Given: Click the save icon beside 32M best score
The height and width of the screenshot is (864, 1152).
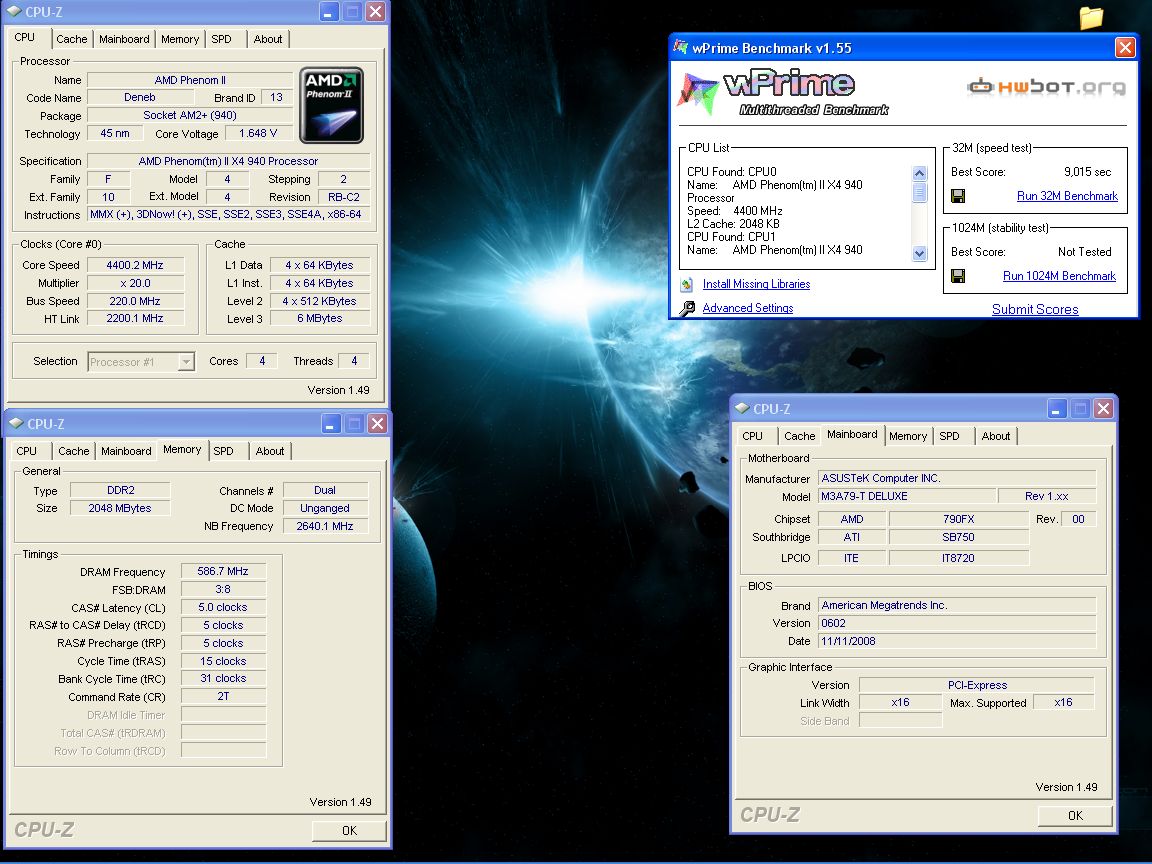Looking at the screenshot, I should [x=958, y=196].
